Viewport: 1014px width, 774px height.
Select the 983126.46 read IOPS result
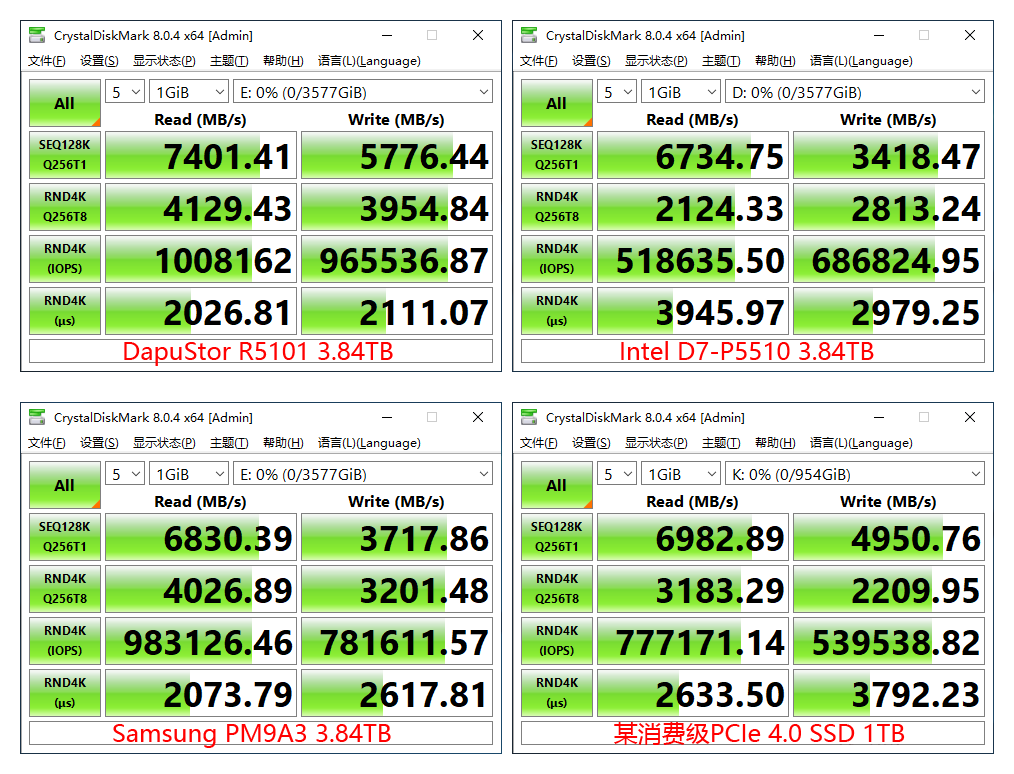[x=200, y=641]
